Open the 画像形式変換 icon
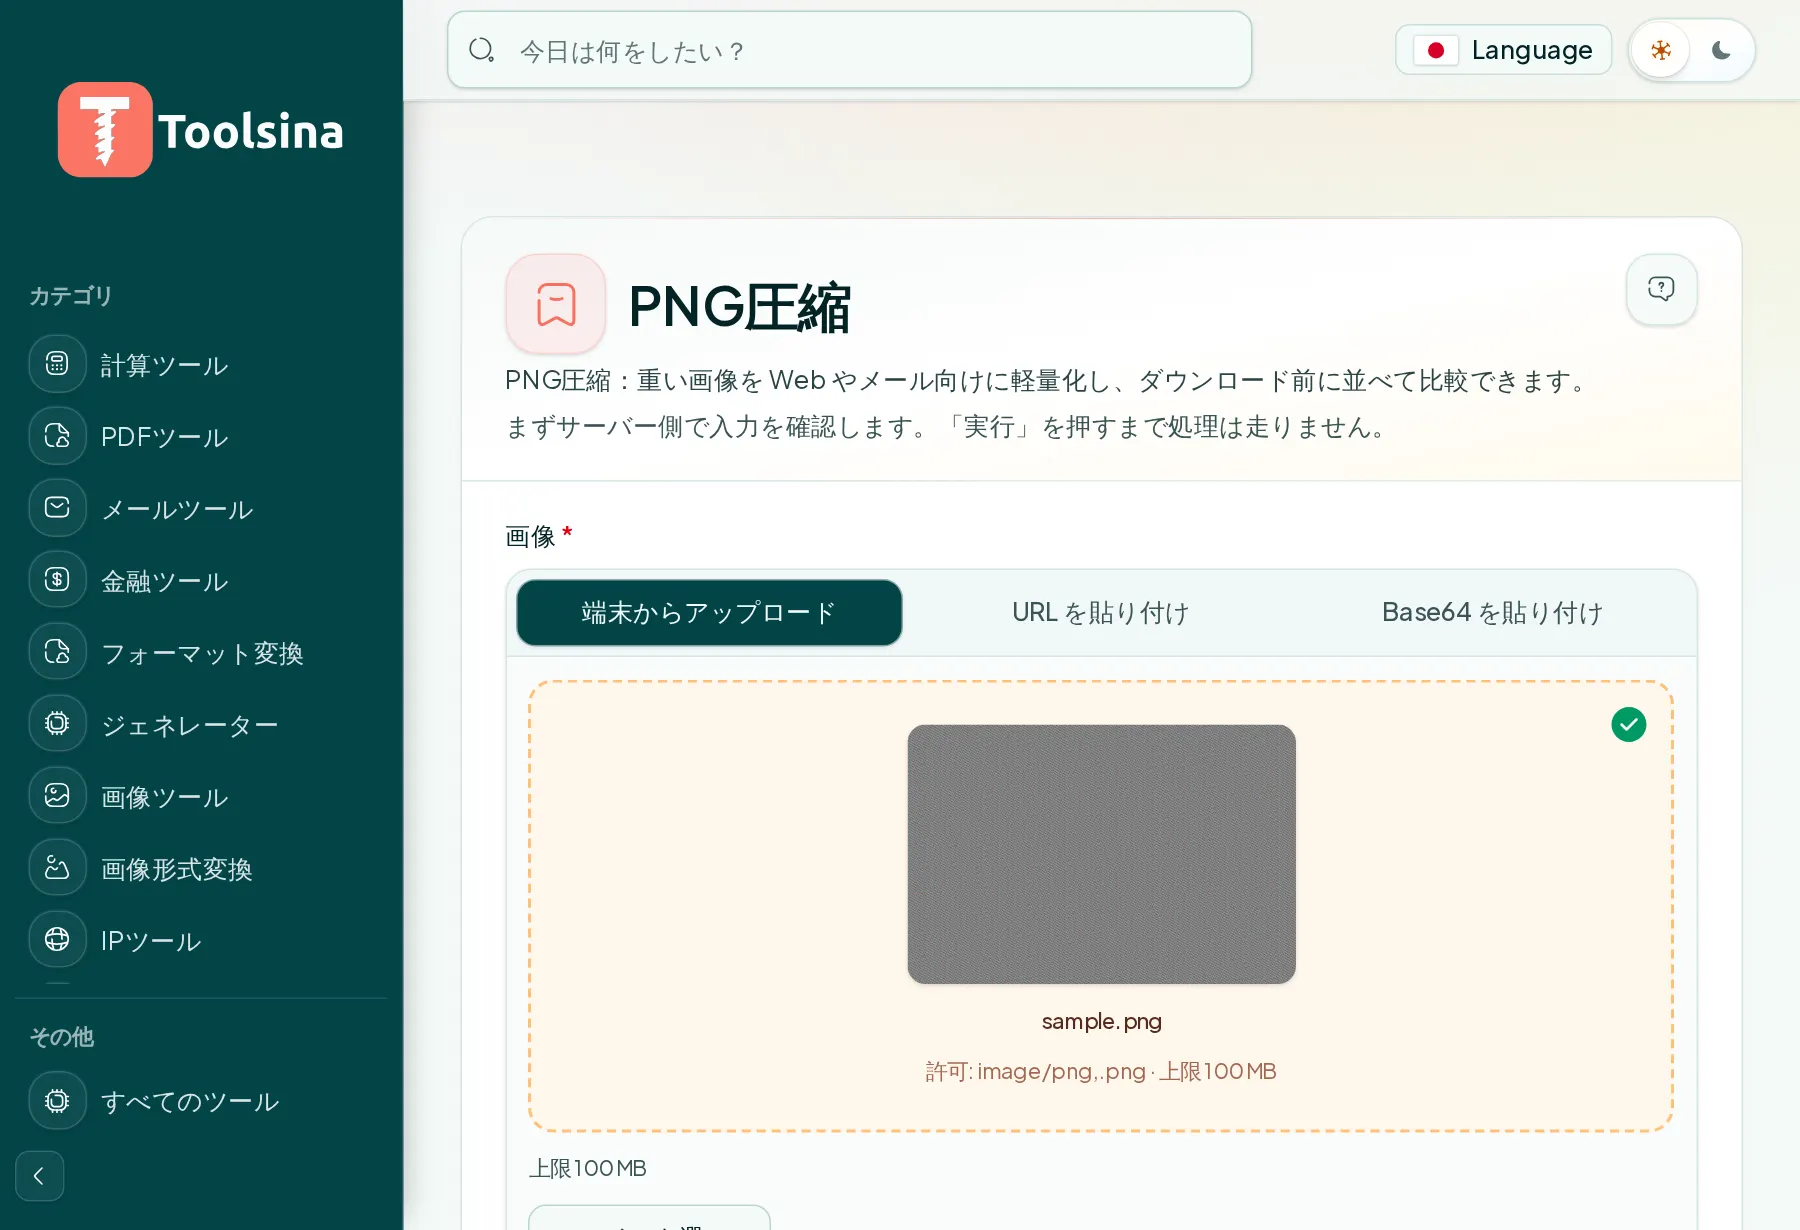The height and width of the screenshot is (1230, 1800). (x=57, y=868)
